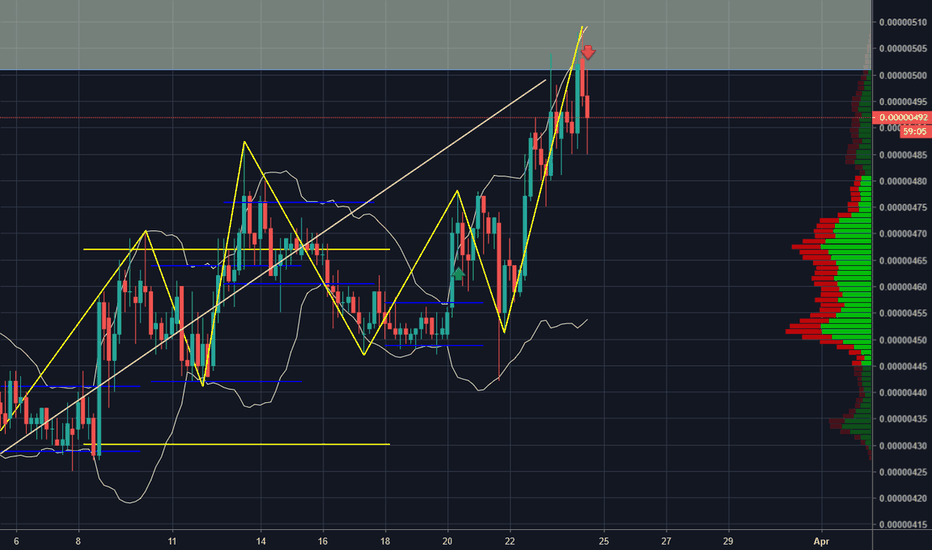Click the red dotted current price line
This screenshot has width=932, height=550.
(x=436, y=118)
